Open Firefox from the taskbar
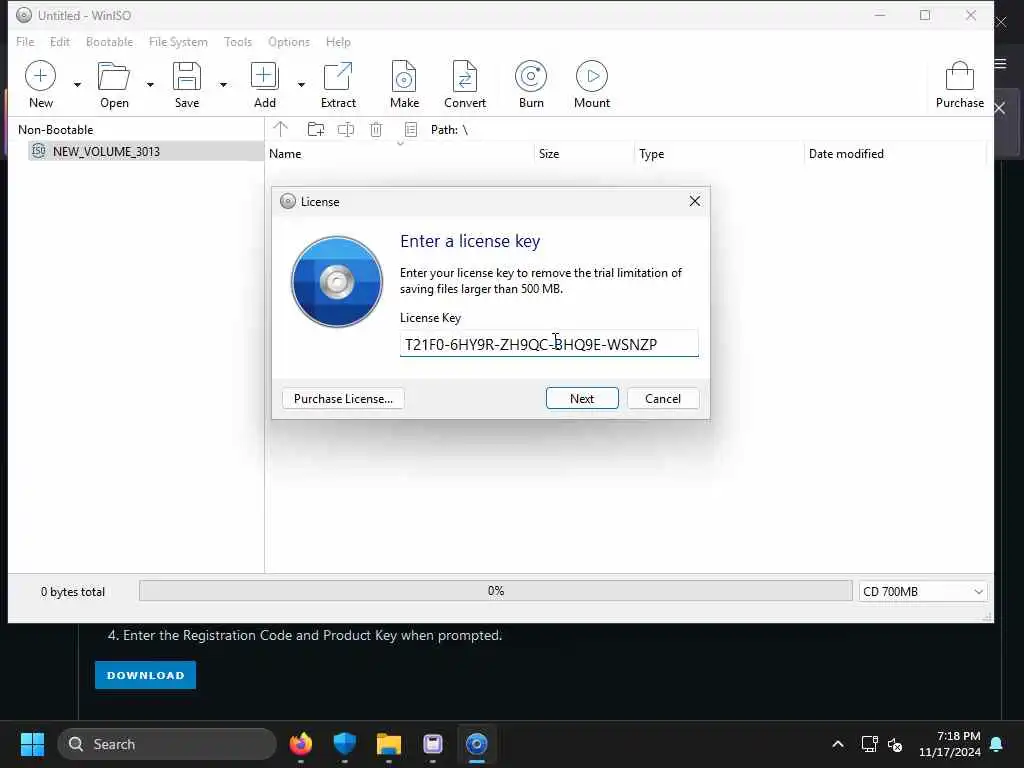Viewport: 1024px width, 768px height. click(x=300, y=744)
